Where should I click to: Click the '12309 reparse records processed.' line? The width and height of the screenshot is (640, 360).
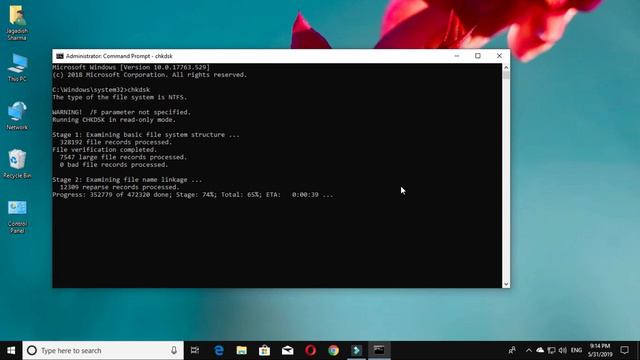120,187
